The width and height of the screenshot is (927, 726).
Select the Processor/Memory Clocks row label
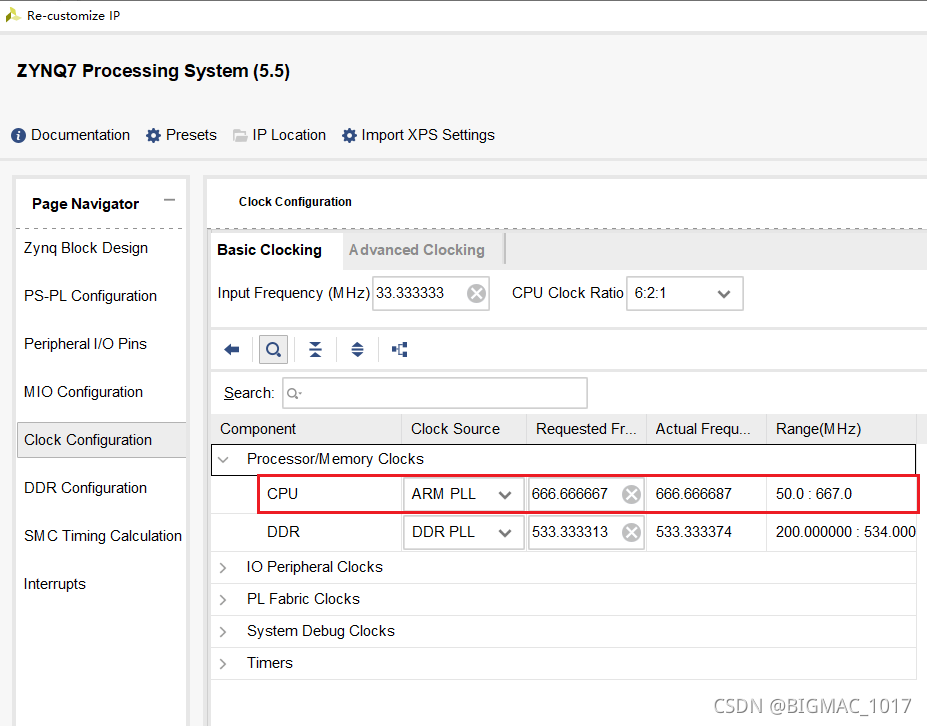(335, 459)
